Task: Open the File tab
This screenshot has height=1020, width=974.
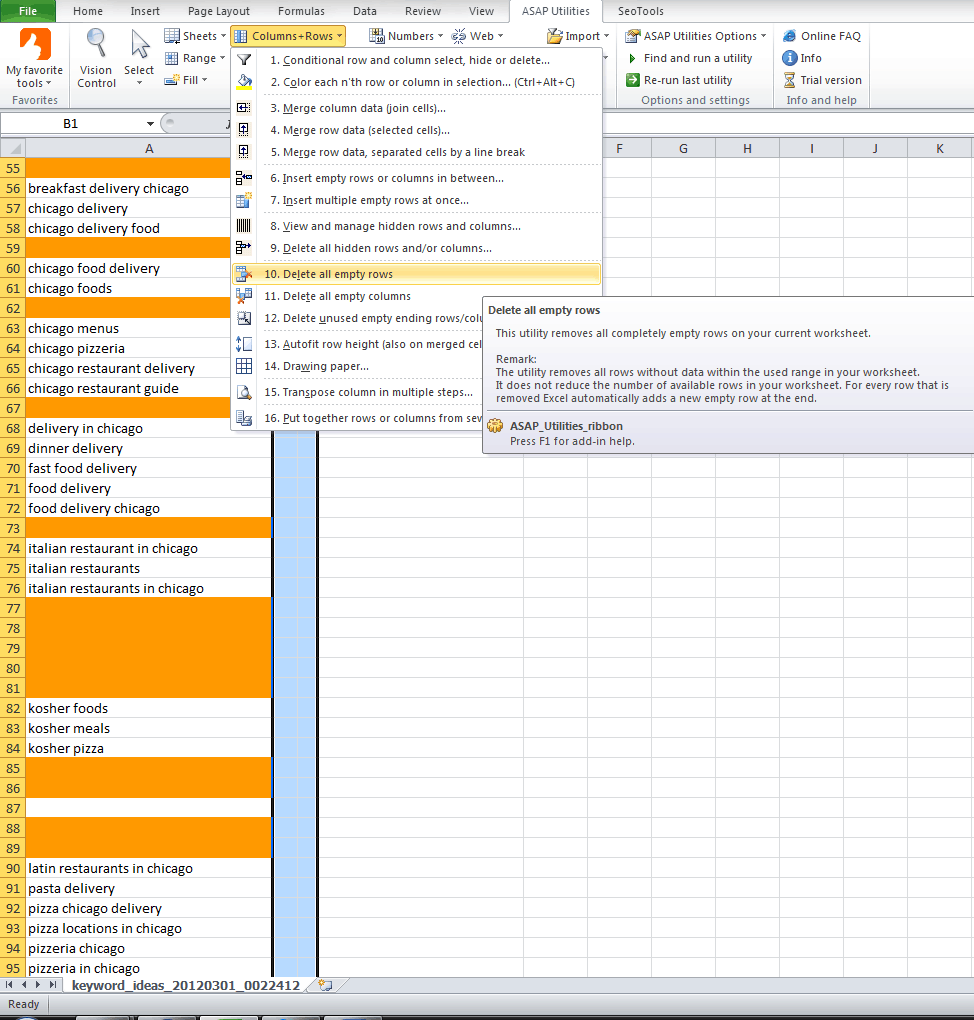Action: click(x=28, y=11)
